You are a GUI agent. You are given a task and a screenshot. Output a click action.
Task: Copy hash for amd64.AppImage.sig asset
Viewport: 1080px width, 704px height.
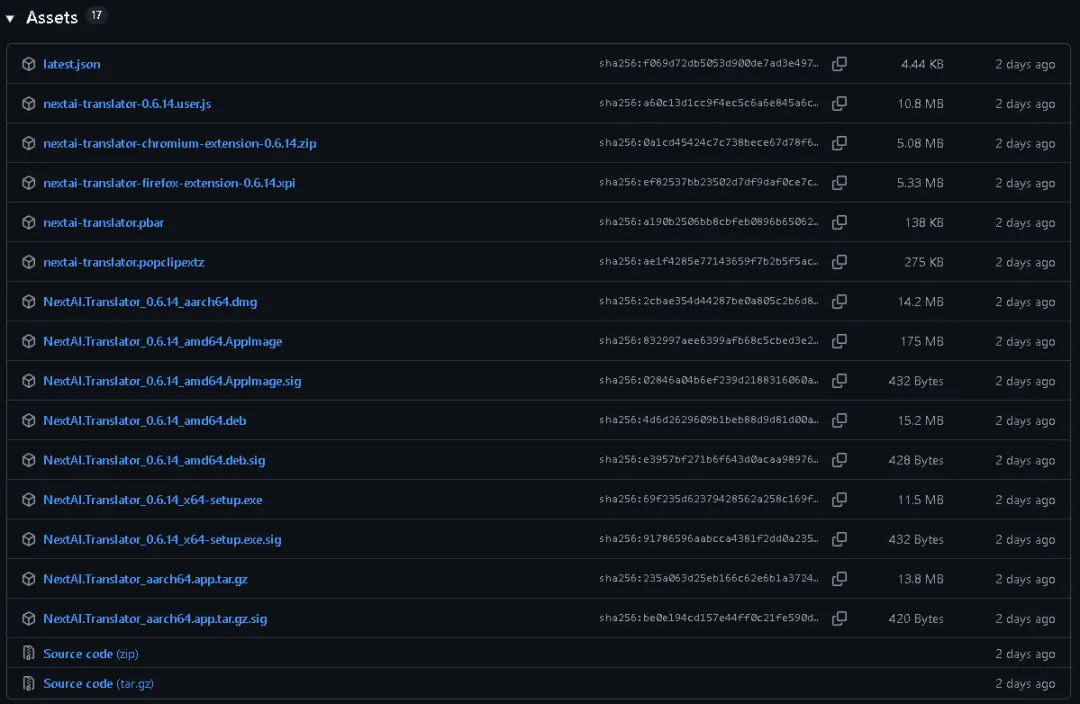pos(839,381)
